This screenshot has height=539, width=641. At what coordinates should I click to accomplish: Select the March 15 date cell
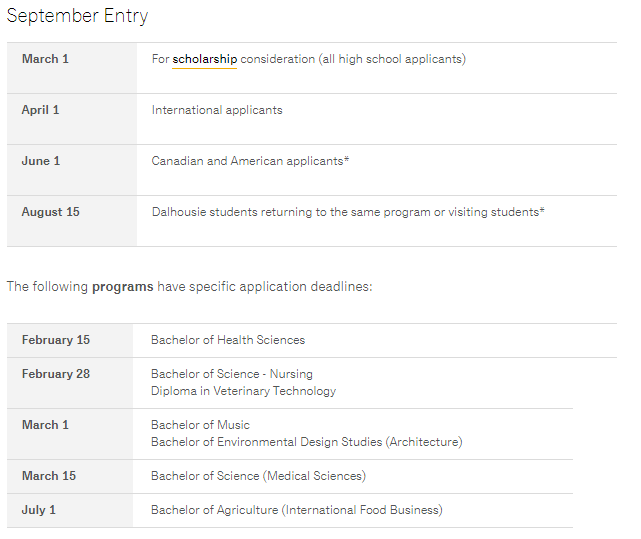pos(49,476)
